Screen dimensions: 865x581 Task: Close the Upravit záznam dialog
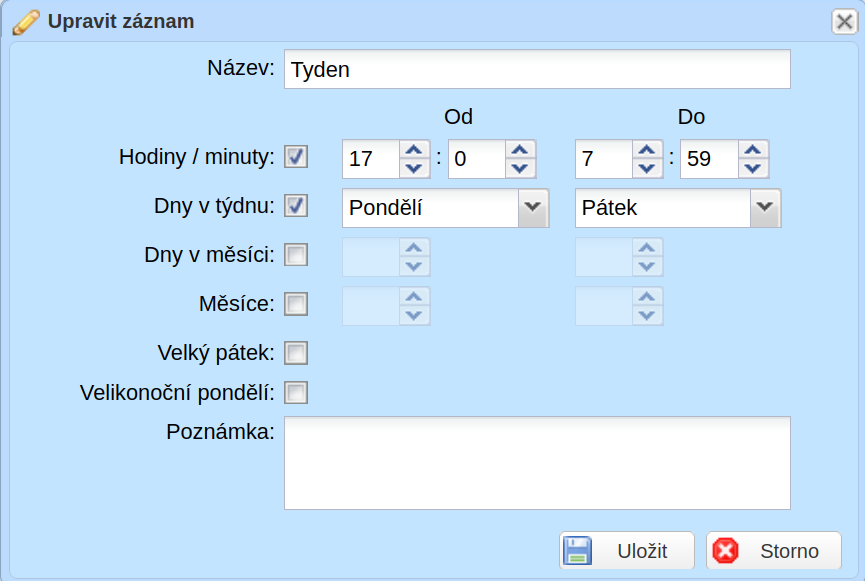(x=845, y=22)
